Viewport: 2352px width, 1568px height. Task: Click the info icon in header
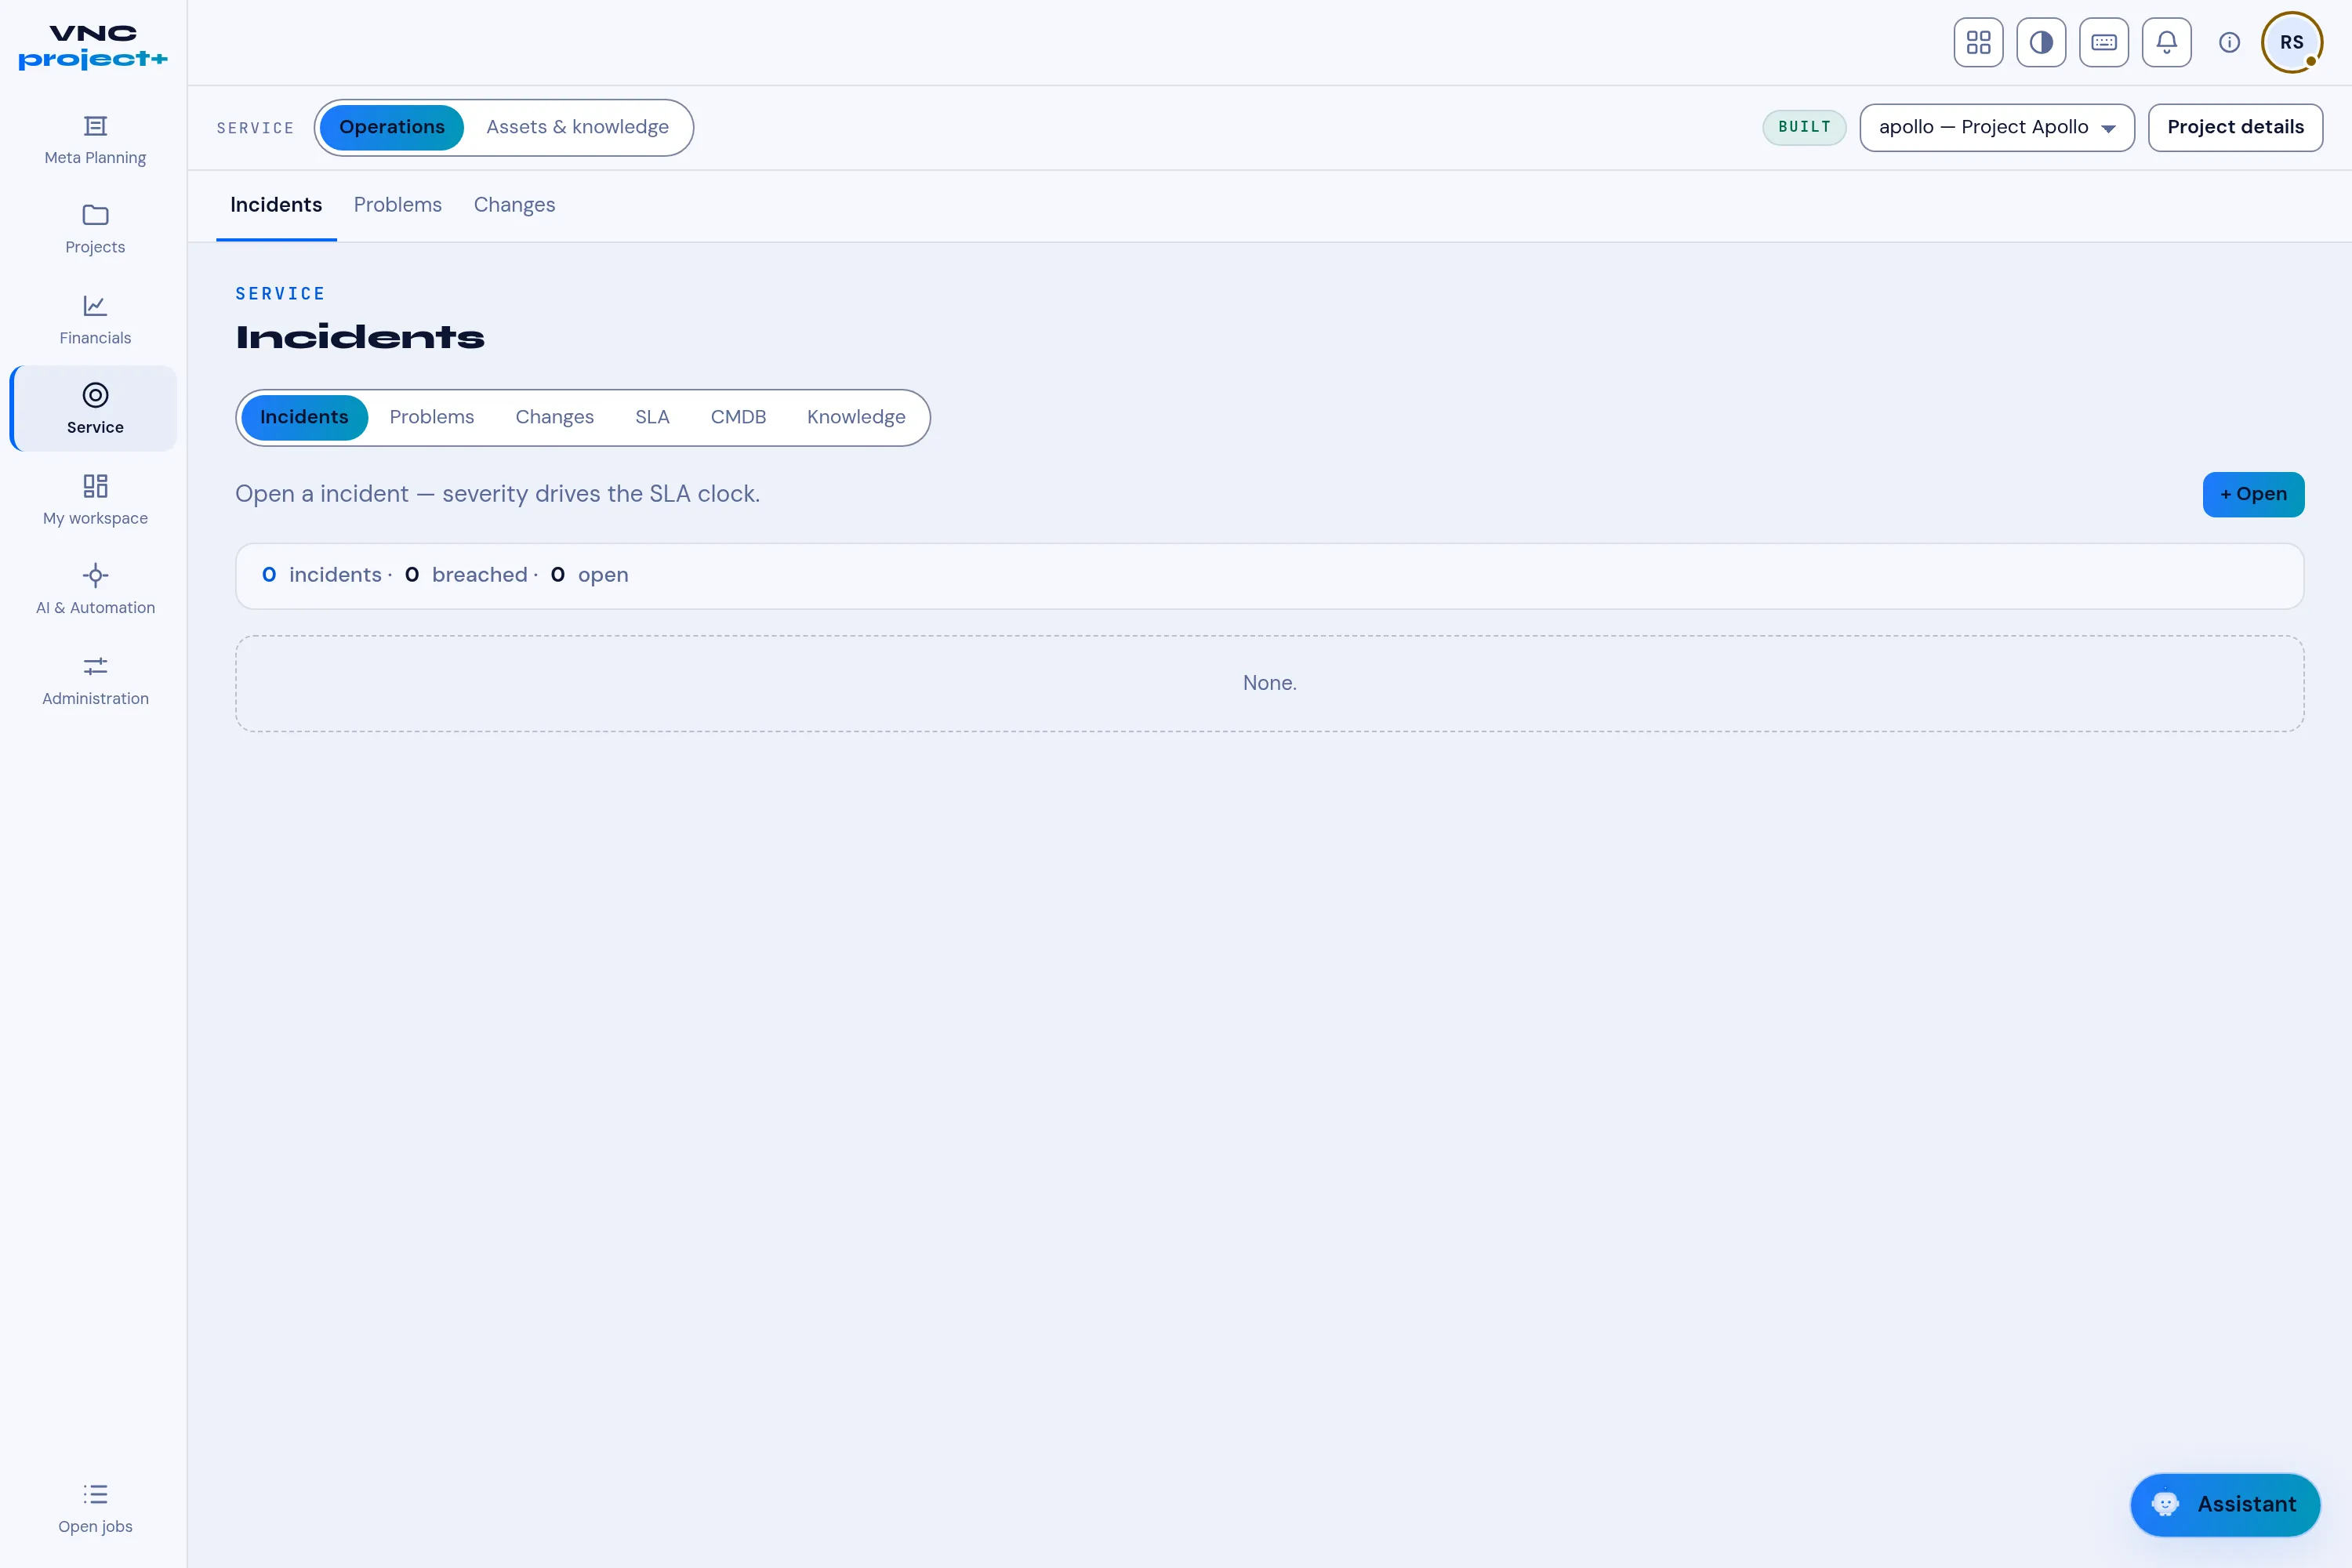pyautogui.click(x=2229, y=42)
